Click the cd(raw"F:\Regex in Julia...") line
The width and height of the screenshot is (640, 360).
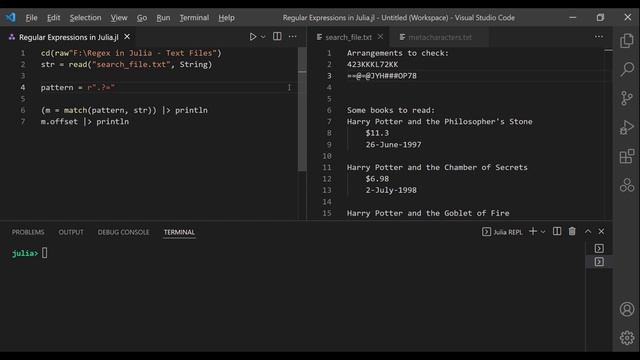tap(131, 53)
